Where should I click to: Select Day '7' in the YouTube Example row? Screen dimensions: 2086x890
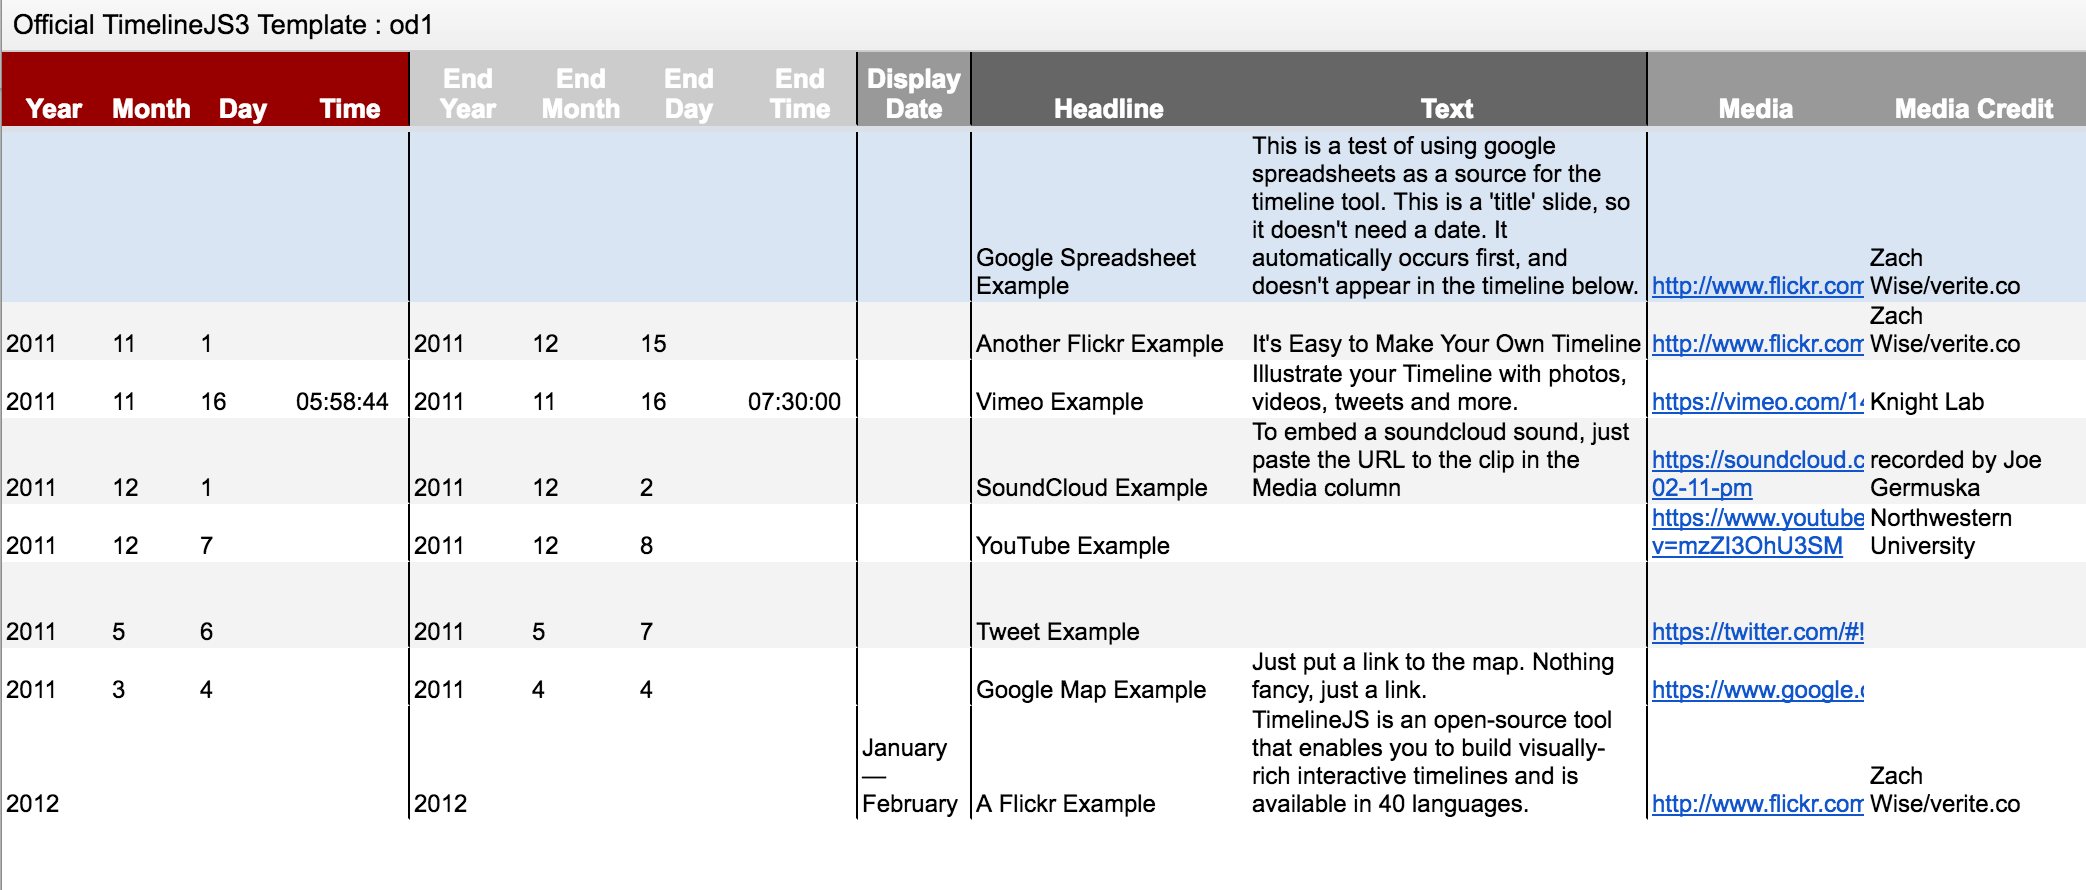(206, 546)
